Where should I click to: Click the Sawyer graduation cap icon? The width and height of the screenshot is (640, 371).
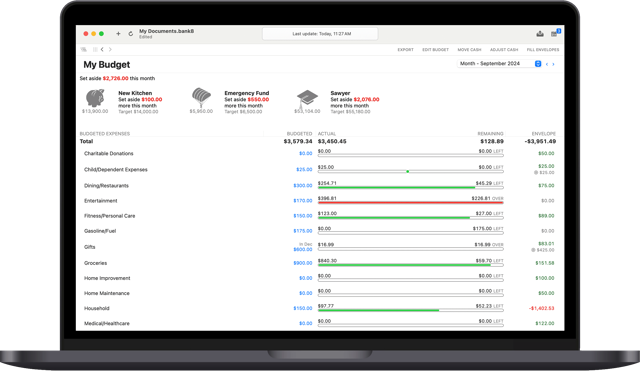[x=307, y=99]
